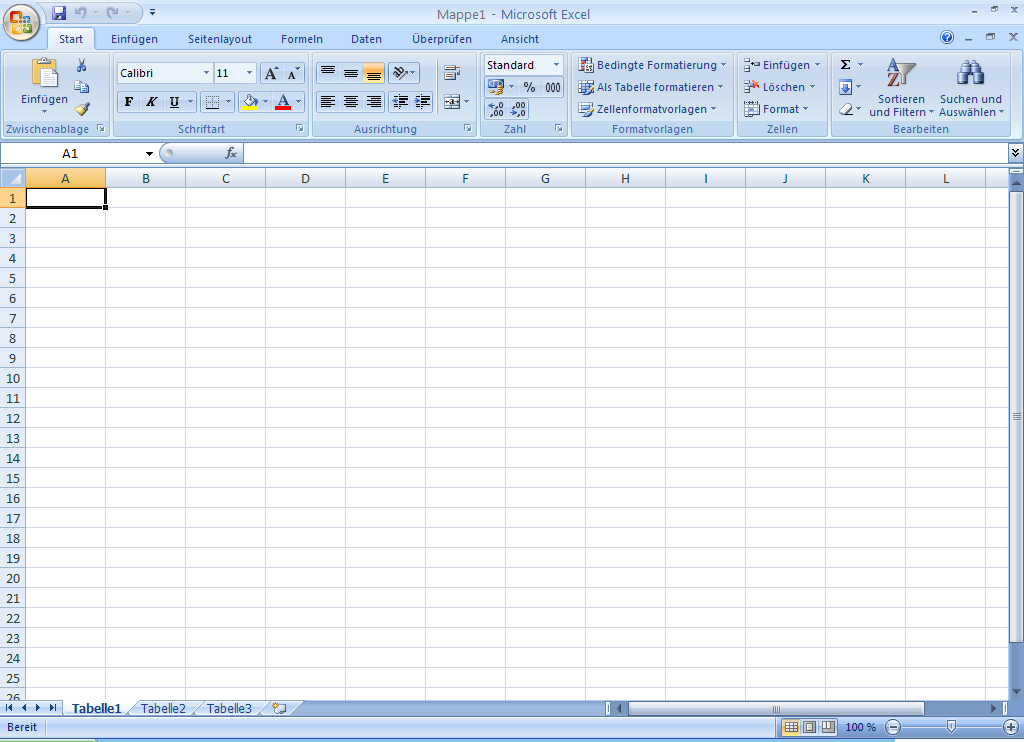Open the Formeln ribbon tab
The width and height of the screenshot is (1024, 742).
pos(302,39)
